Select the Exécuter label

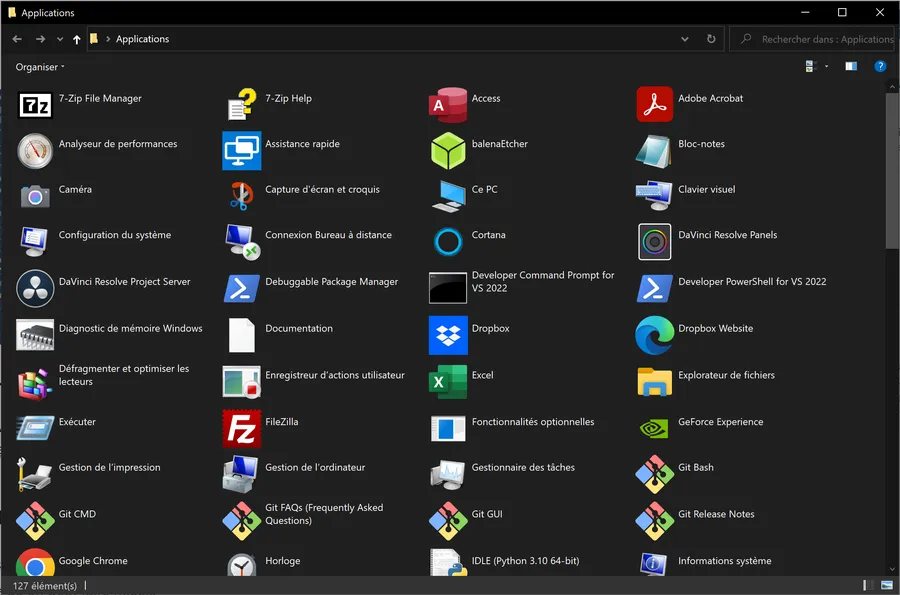pyautogui.click(x=77, y=422)
